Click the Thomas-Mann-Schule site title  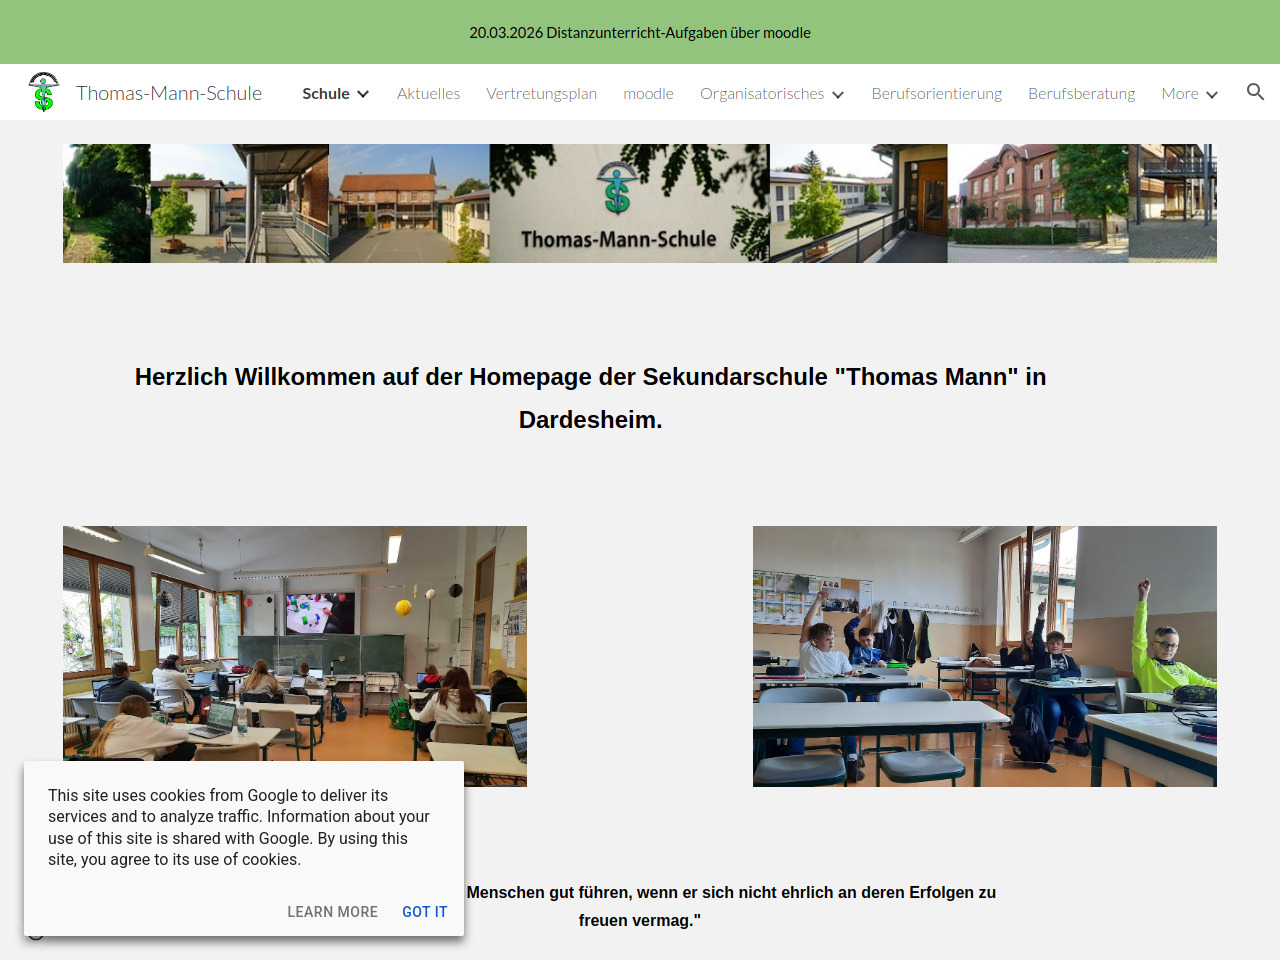click(x=169, y=93)
